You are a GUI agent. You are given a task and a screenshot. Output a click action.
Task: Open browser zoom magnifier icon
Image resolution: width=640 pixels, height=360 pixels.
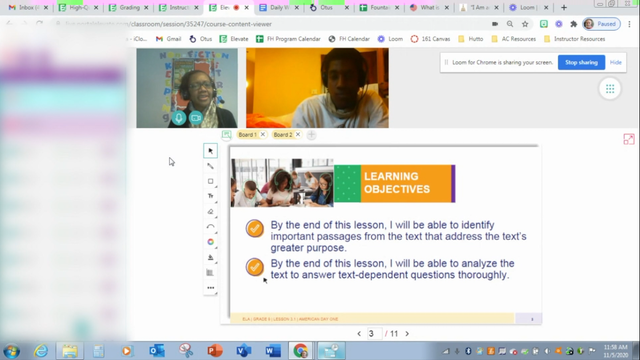pyautogui.click(x=510, y=24)
